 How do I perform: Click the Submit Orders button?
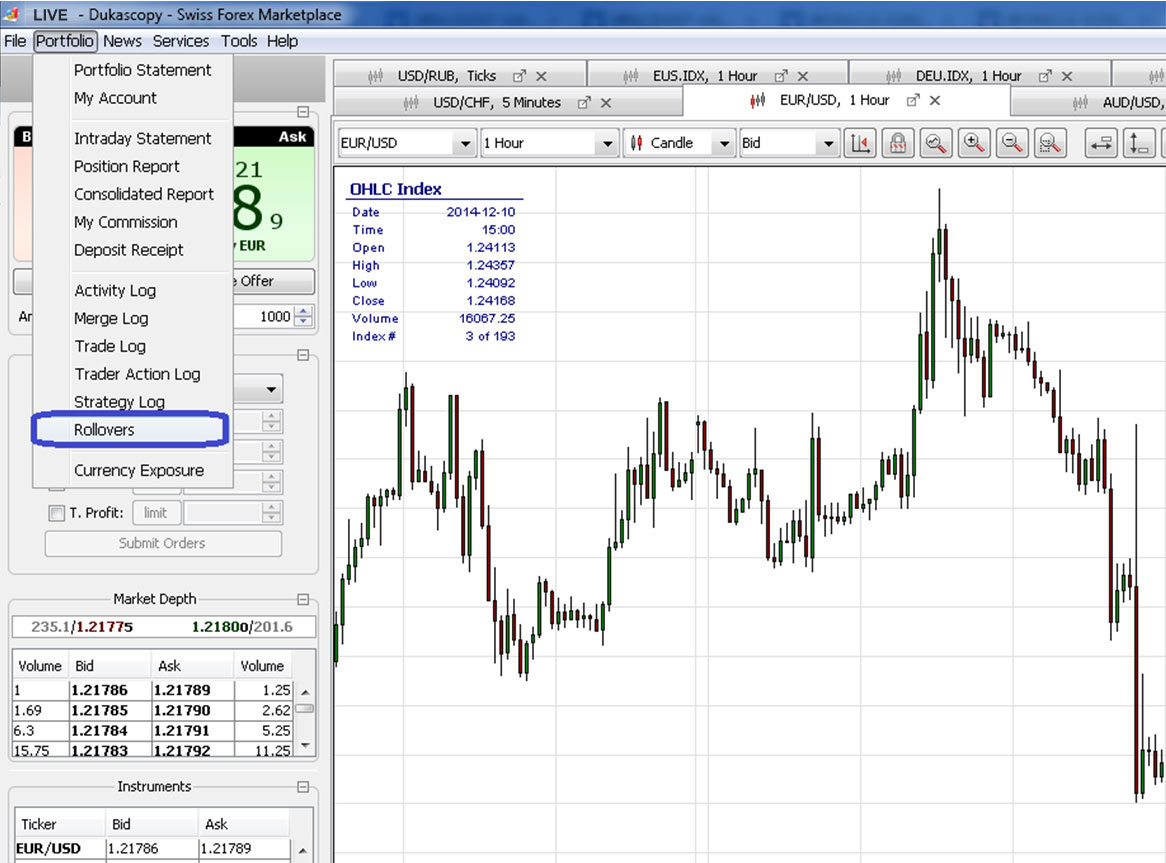click(x=163, y=543)
